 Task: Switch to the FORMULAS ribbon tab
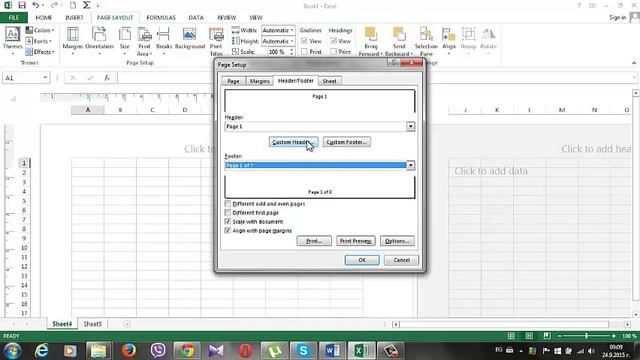click(x=161, y=18)
